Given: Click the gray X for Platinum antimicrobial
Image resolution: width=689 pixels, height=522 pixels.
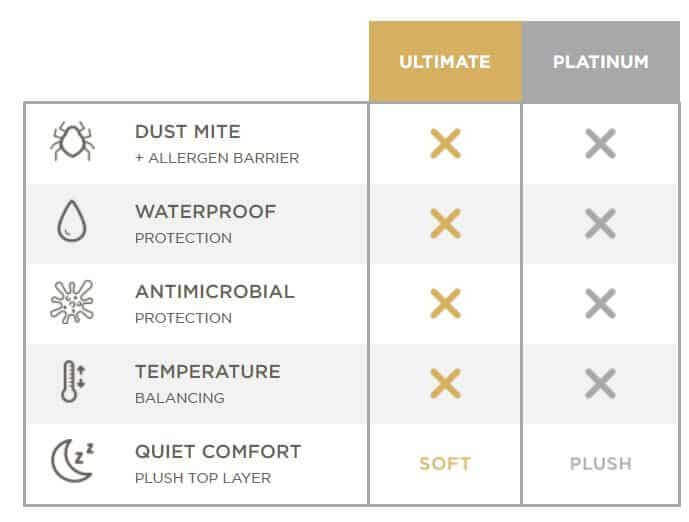Looking at the screenshot, I should pos(600,304).
